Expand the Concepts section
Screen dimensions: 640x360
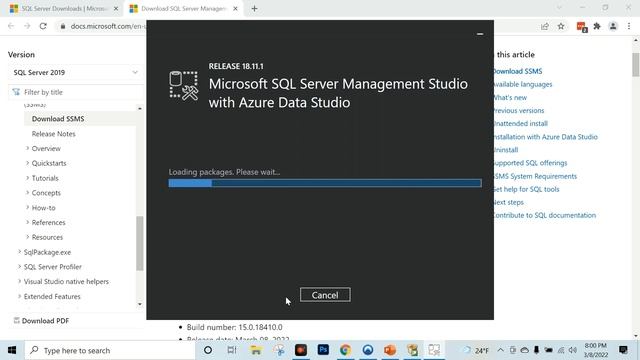[27, 192]
